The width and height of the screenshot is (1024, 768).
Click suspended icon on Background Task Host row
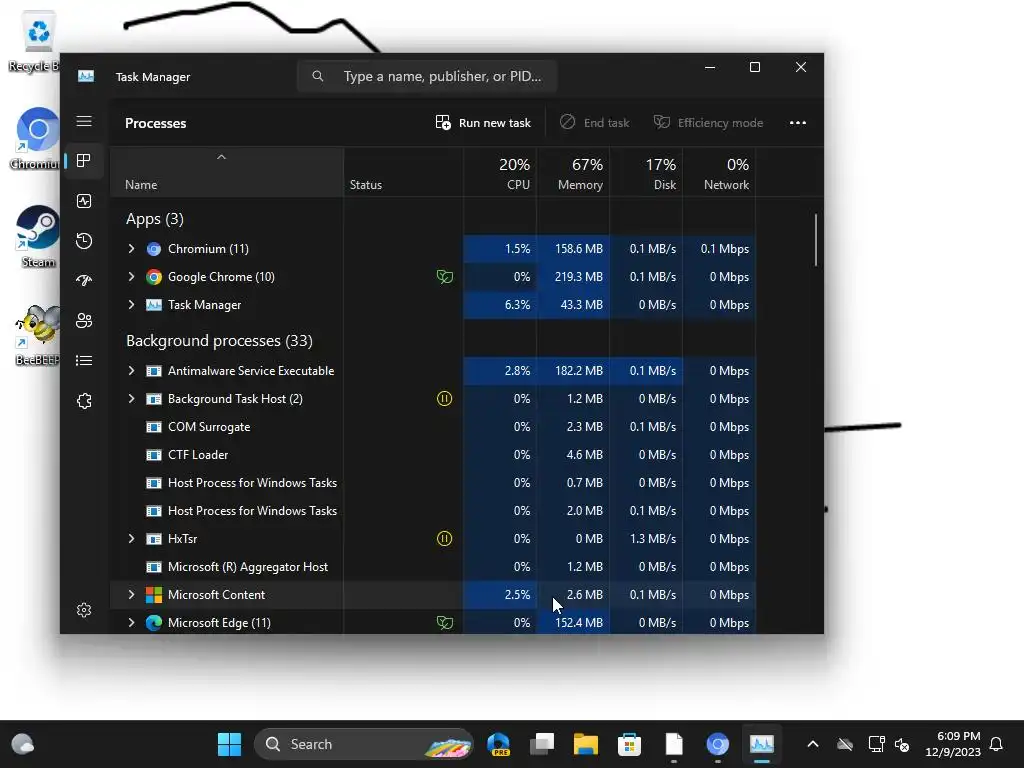coord(444,398)
